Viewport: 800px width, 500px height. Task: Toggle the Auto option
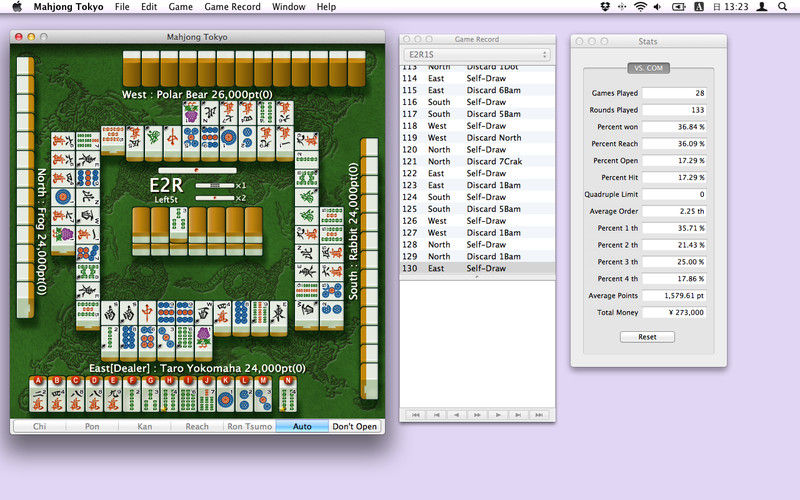[x=302, y=426]
